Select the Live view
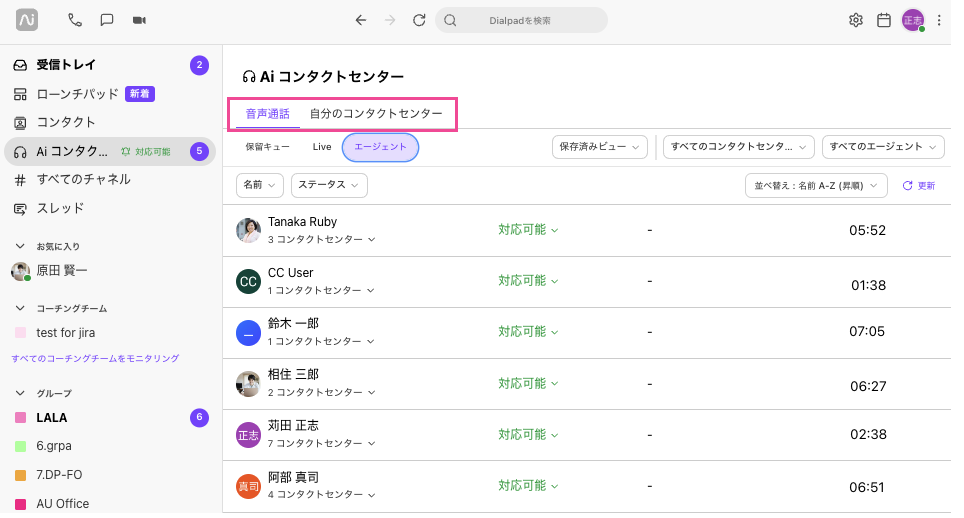This screenshot has width=964, height=518. (x=322, y=147)
